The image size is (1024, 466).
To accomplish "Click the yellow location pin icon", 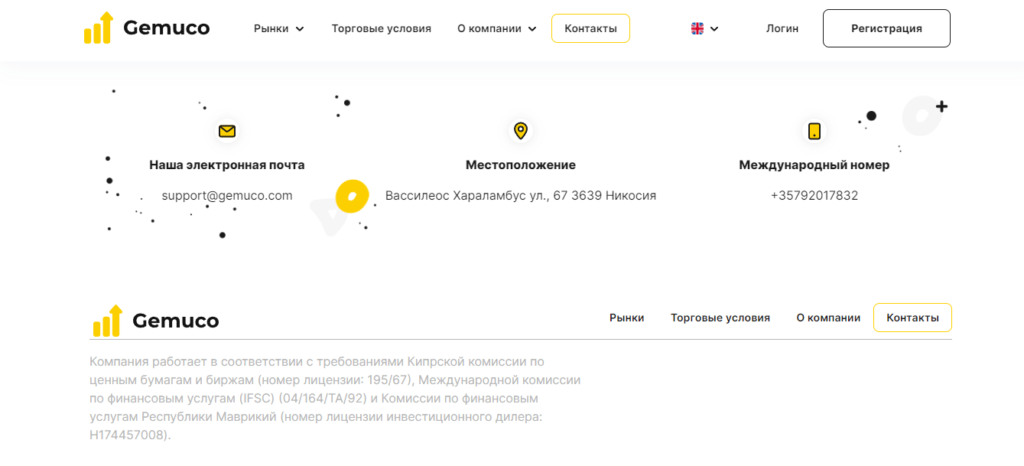I will 520,131.
